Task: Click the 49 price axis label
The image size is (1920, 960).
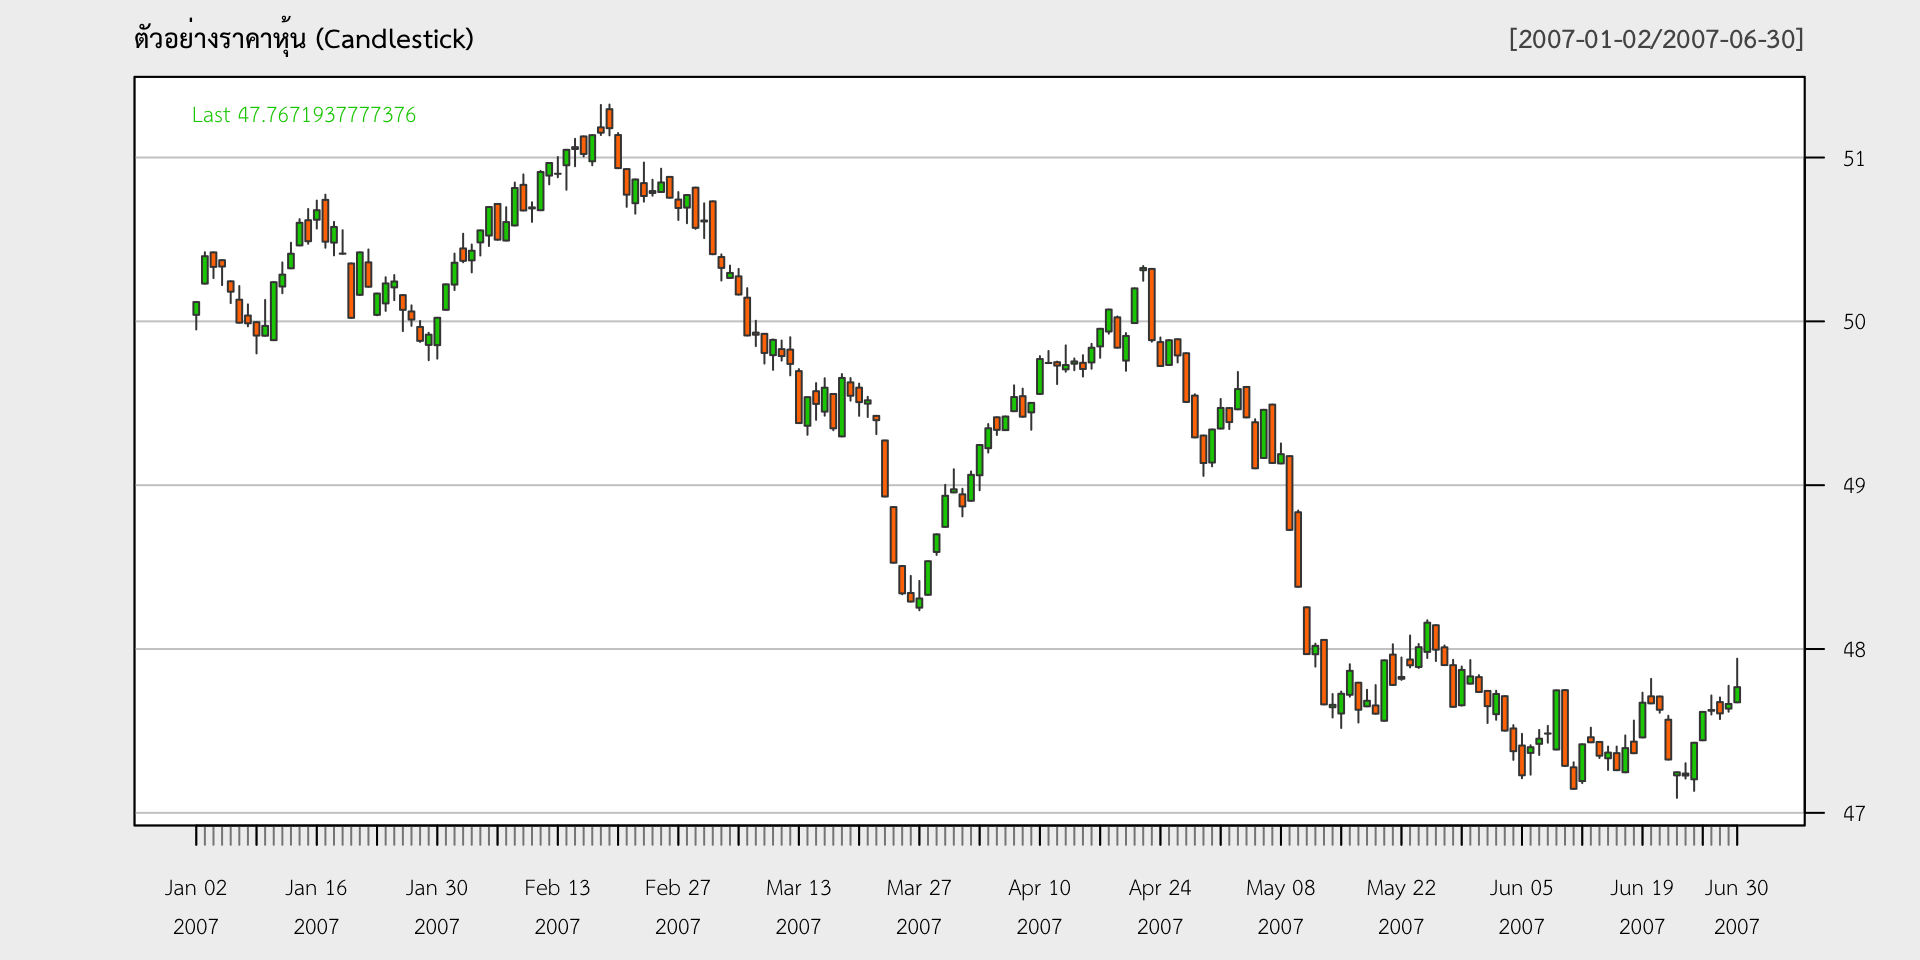Action: 1853,486
